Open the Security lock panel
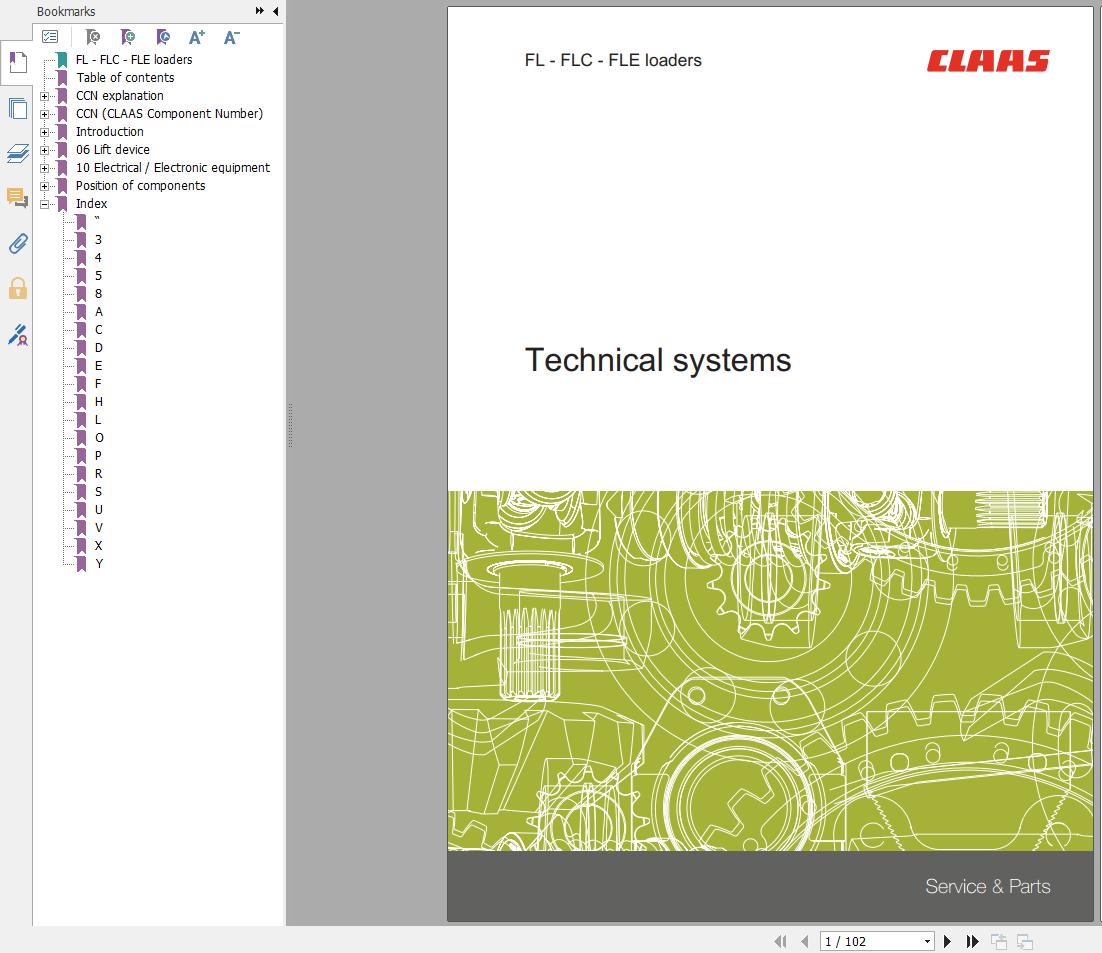This screenshot has height=953, width=1102. 17,289
